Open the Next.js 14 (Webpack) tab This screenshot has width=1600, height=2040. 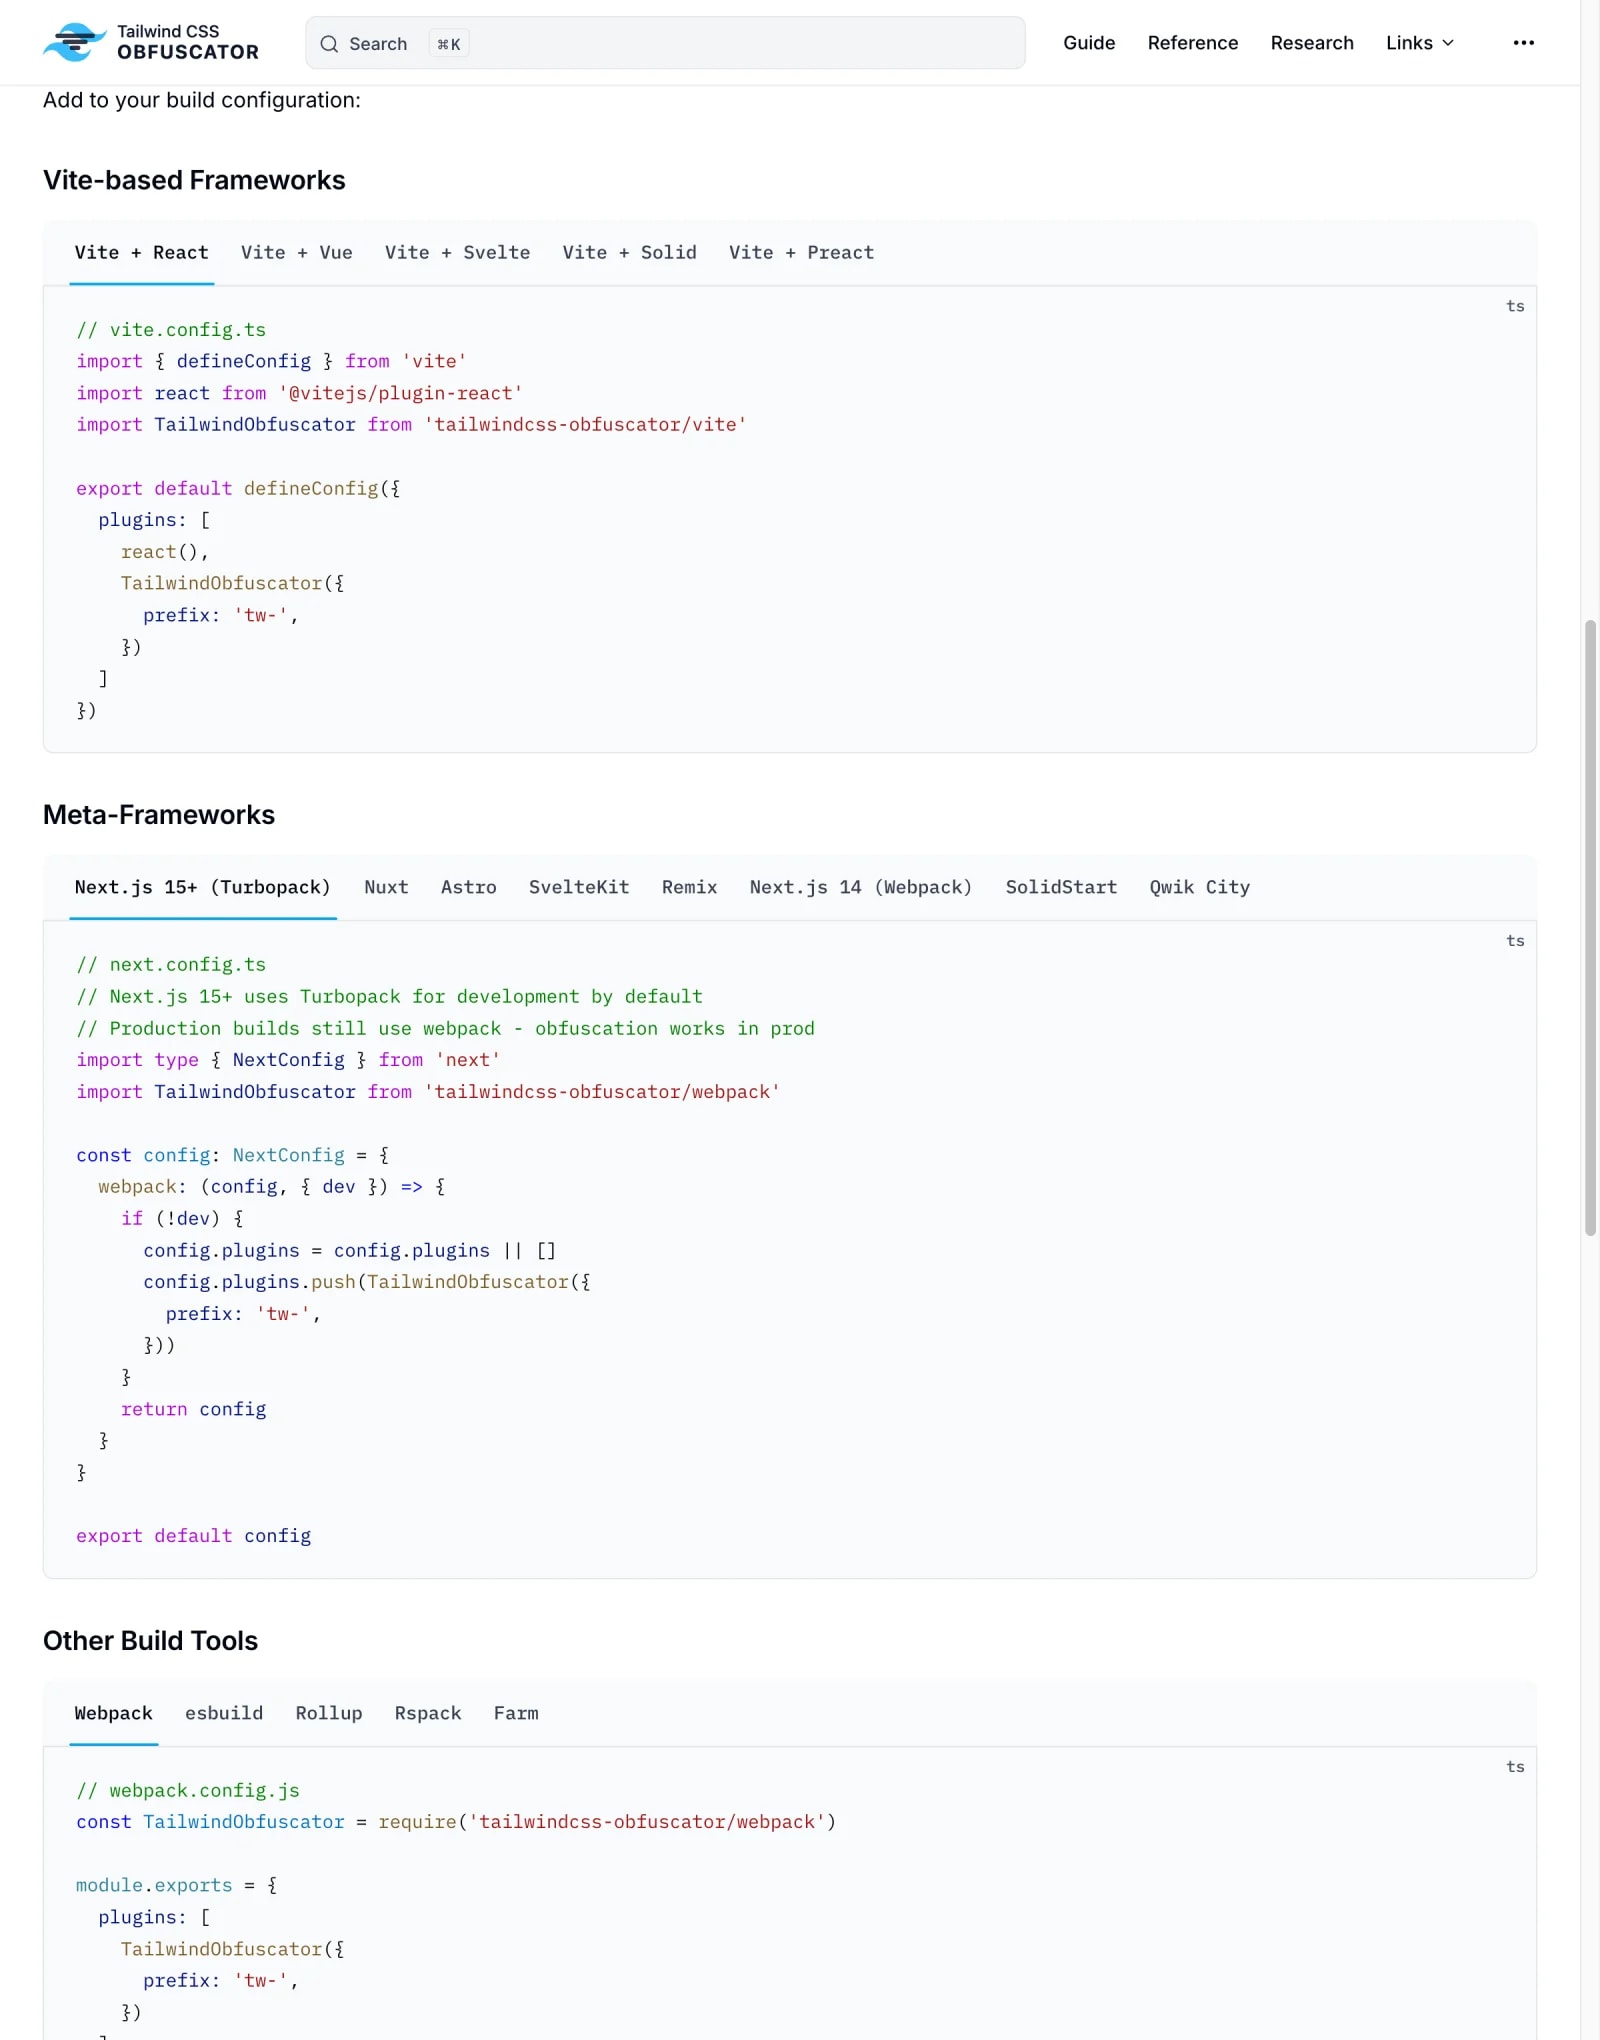click(861, 887)
